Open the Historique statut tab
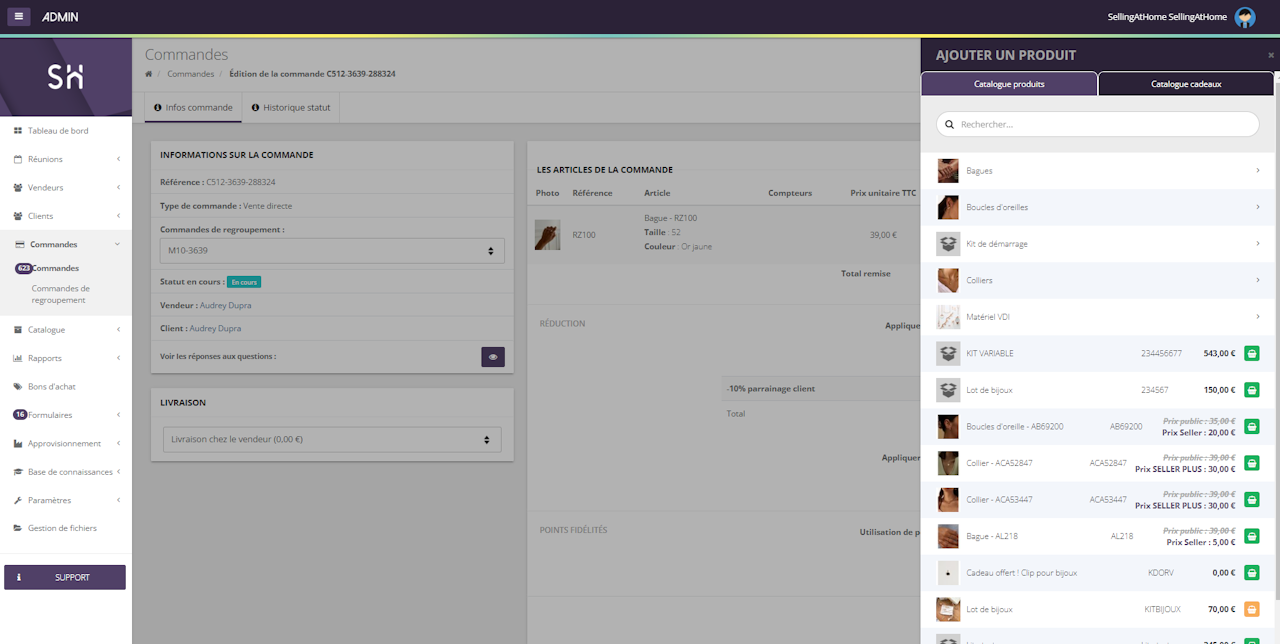1280x644 pixels. pyautogui.click(x=291, y=107)
